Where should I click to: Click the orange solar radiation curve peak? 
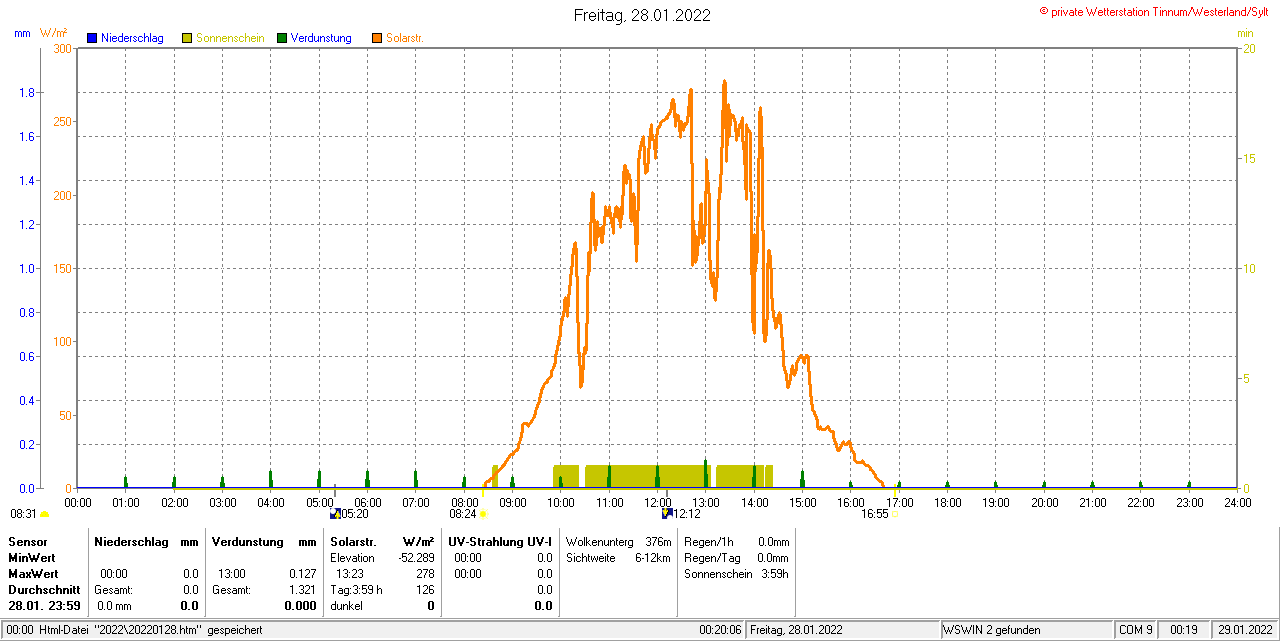[x=723, y=84]
